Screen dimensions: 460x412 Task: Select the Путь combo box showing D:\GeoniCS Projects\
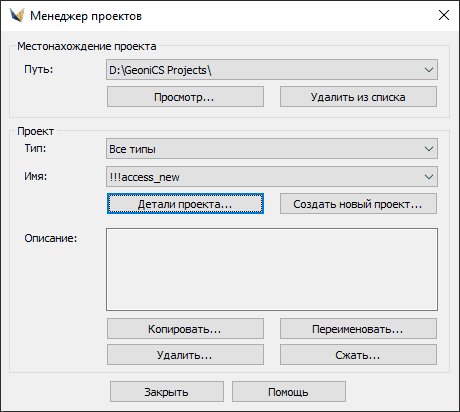[x=272, y=70]
